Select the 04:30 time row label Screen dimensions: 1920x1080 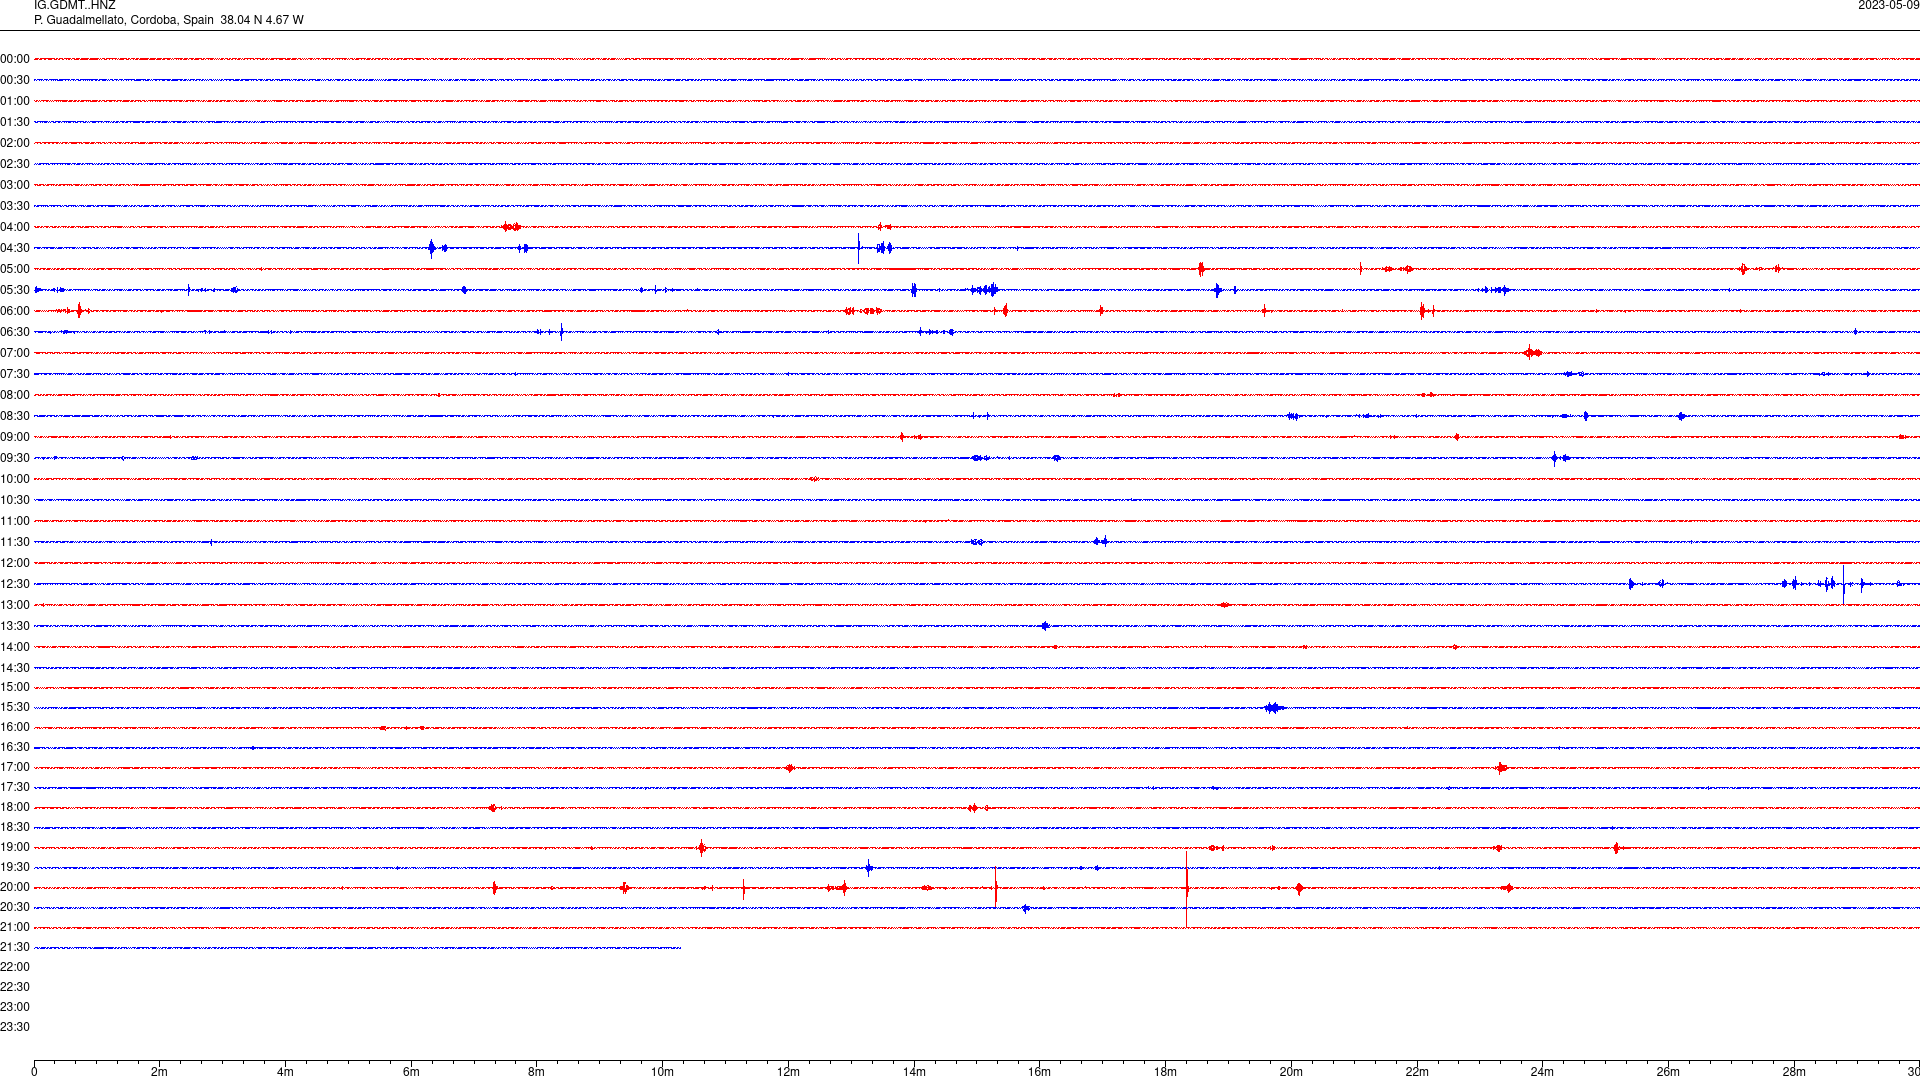click(15, 248)
